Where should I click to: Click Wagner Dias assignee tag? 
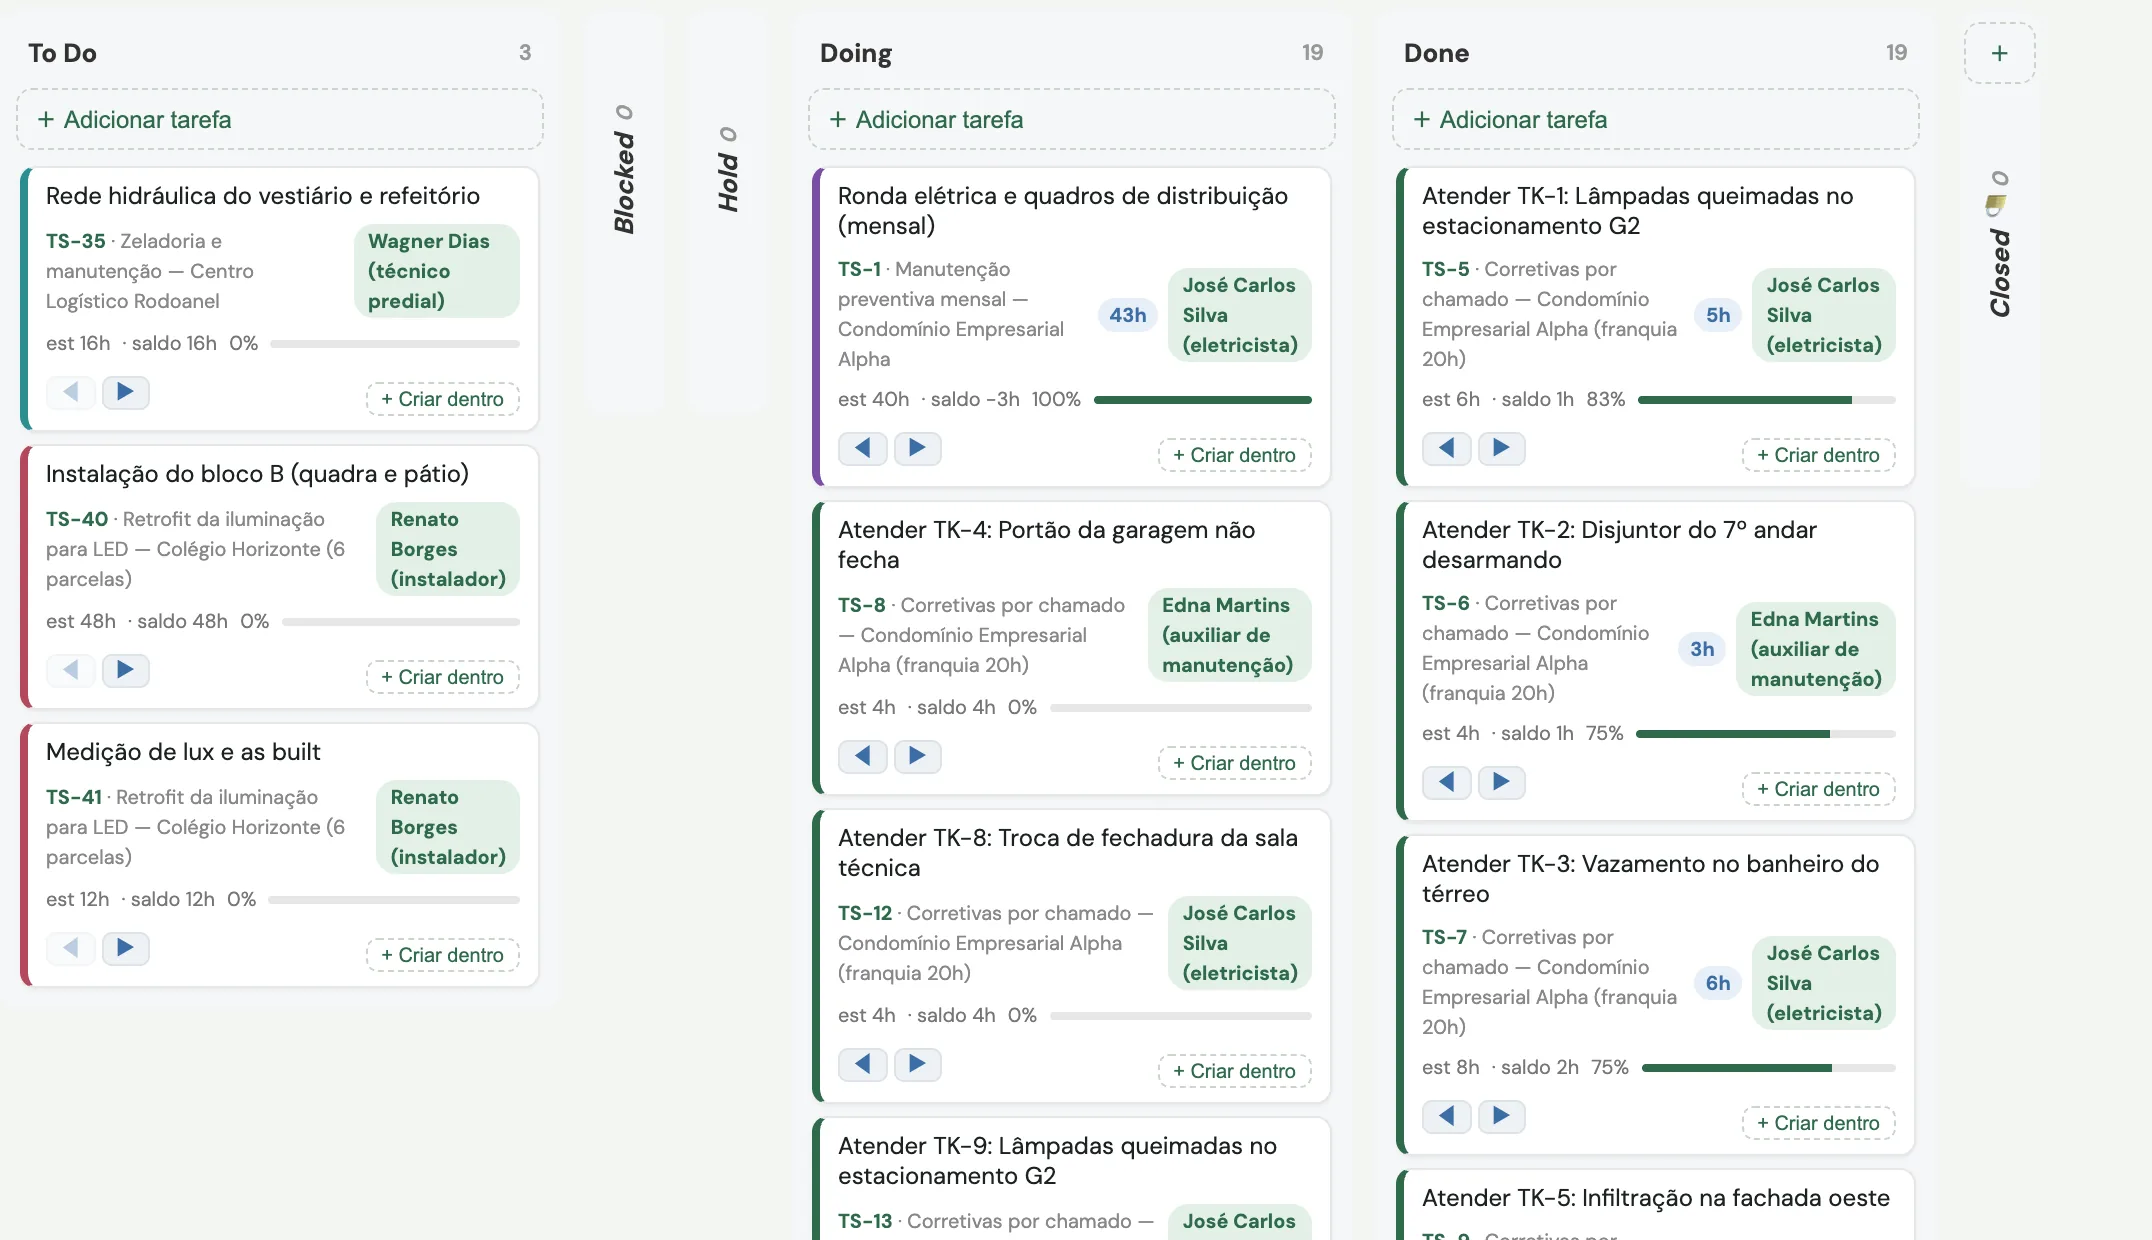437,271
